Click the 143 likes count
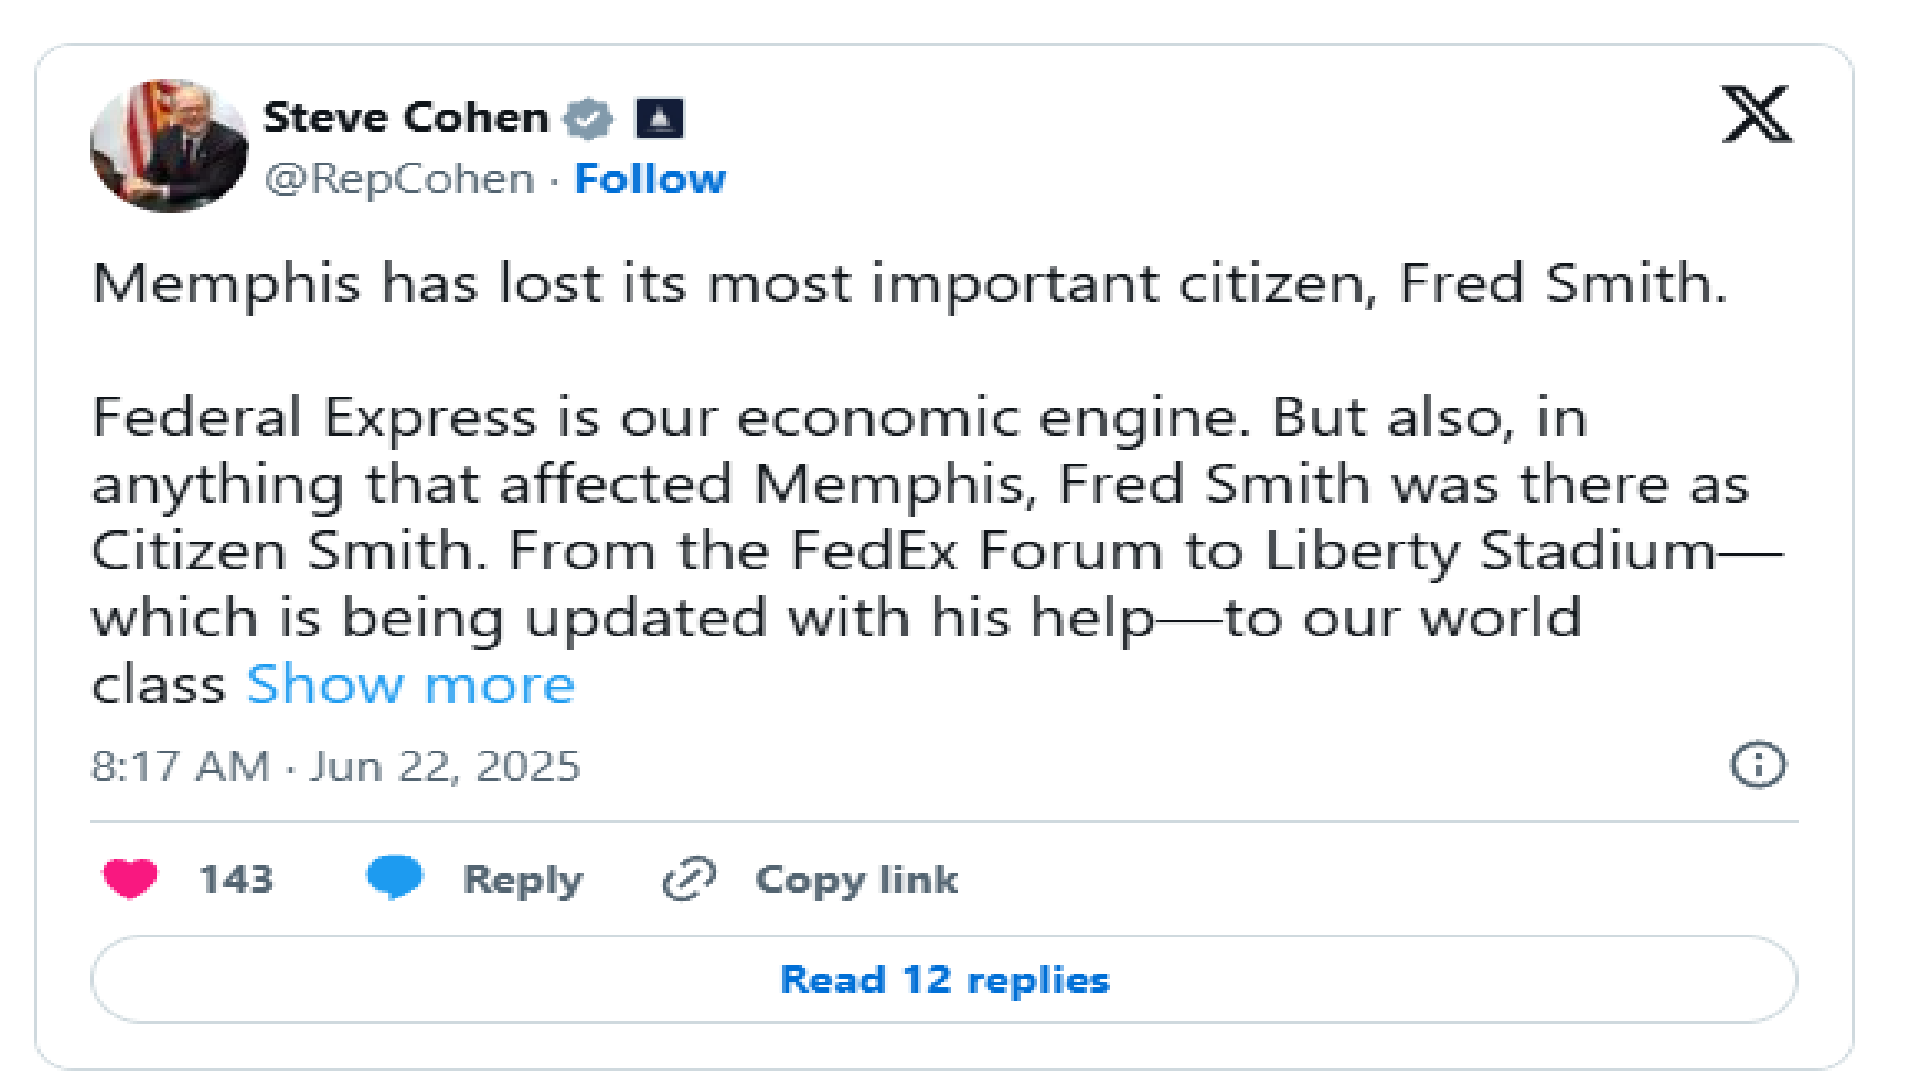 (236, 879)
